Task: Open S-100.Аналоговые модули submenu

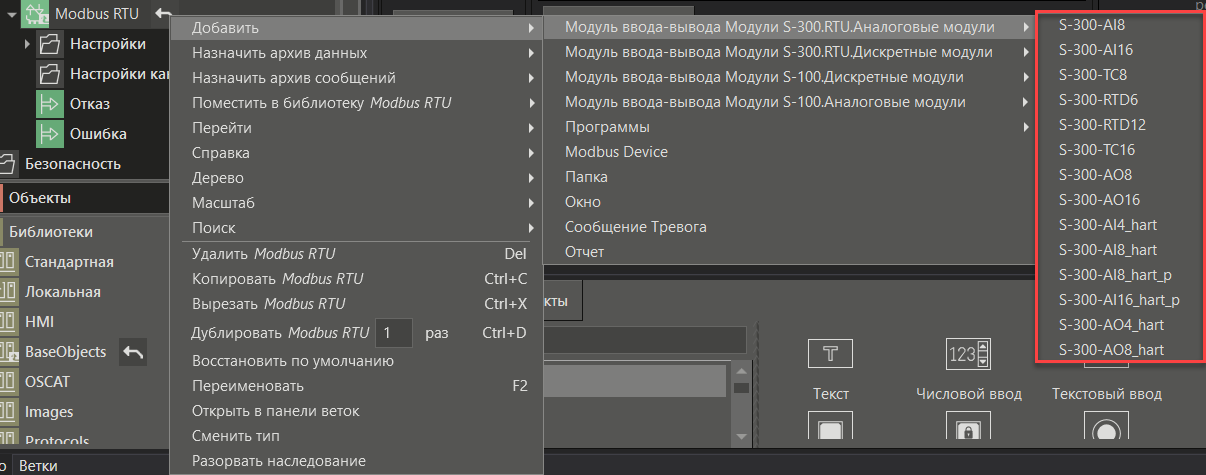Action: pyautogui.click(x=791, y=102)
